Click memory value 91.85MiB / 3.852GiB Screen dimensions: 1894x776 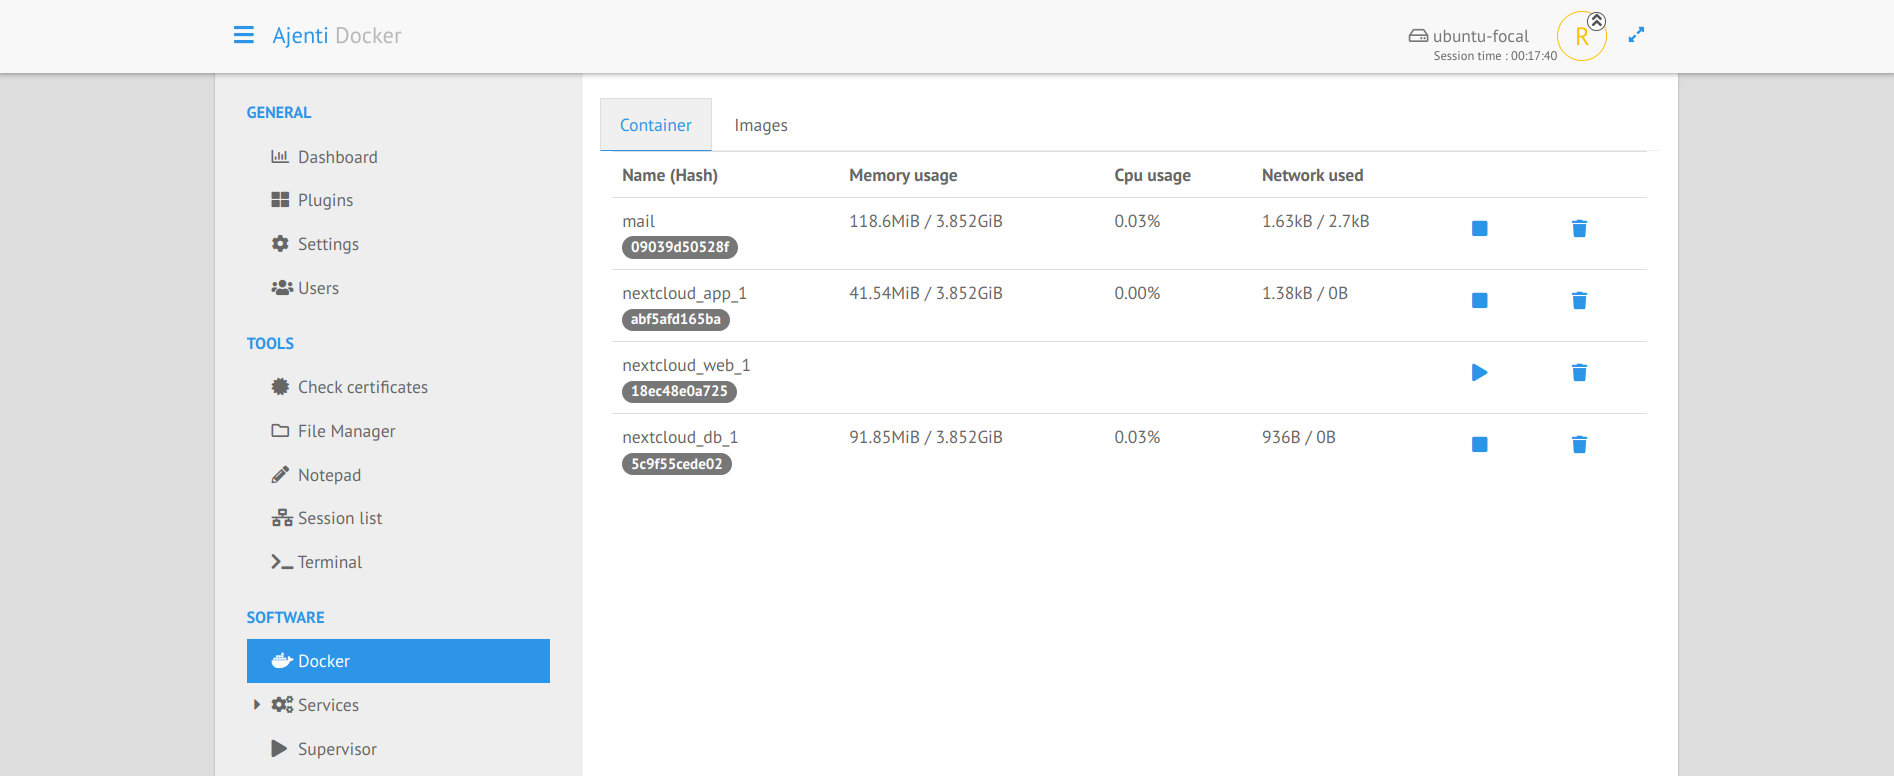click(x=926, y=437)
